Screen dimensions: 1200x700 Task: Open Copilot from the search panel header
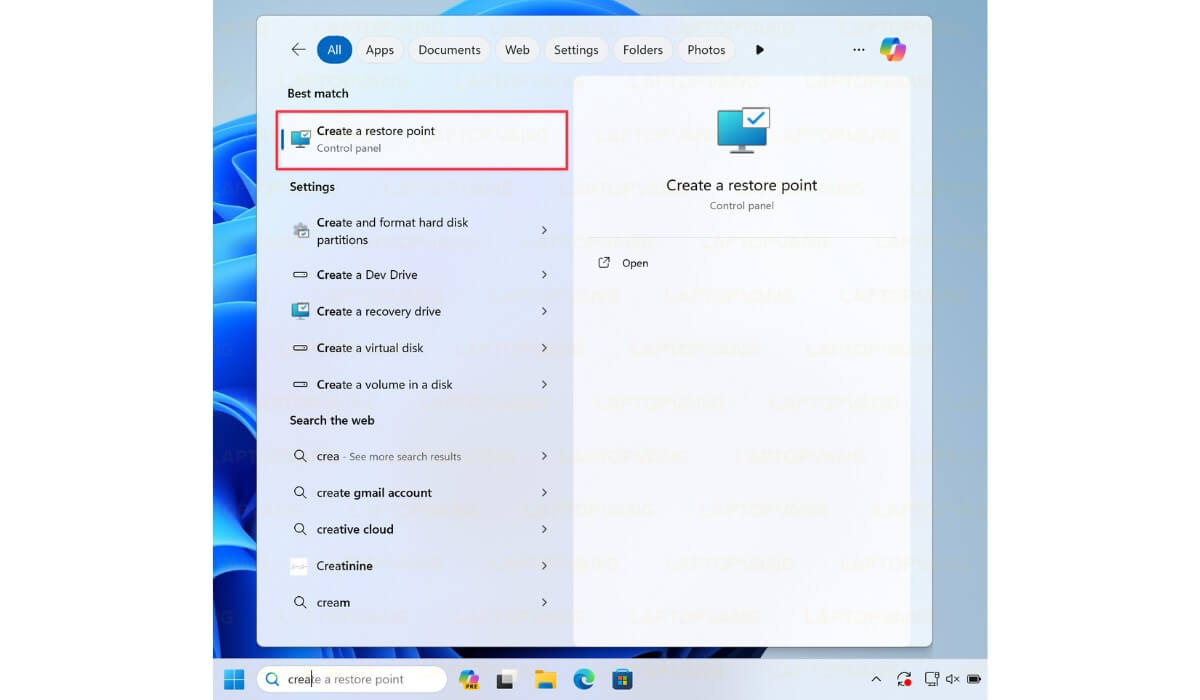coord(893,49)
